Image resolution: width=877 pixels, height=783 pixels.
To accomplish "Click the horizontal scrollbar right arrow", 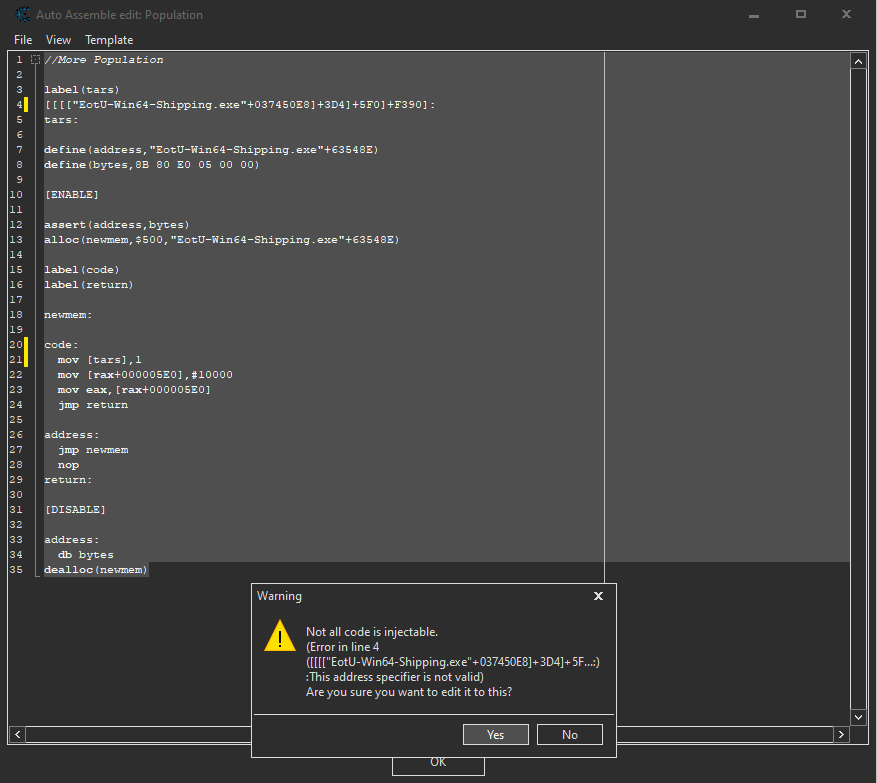I will tap(841, 735).
